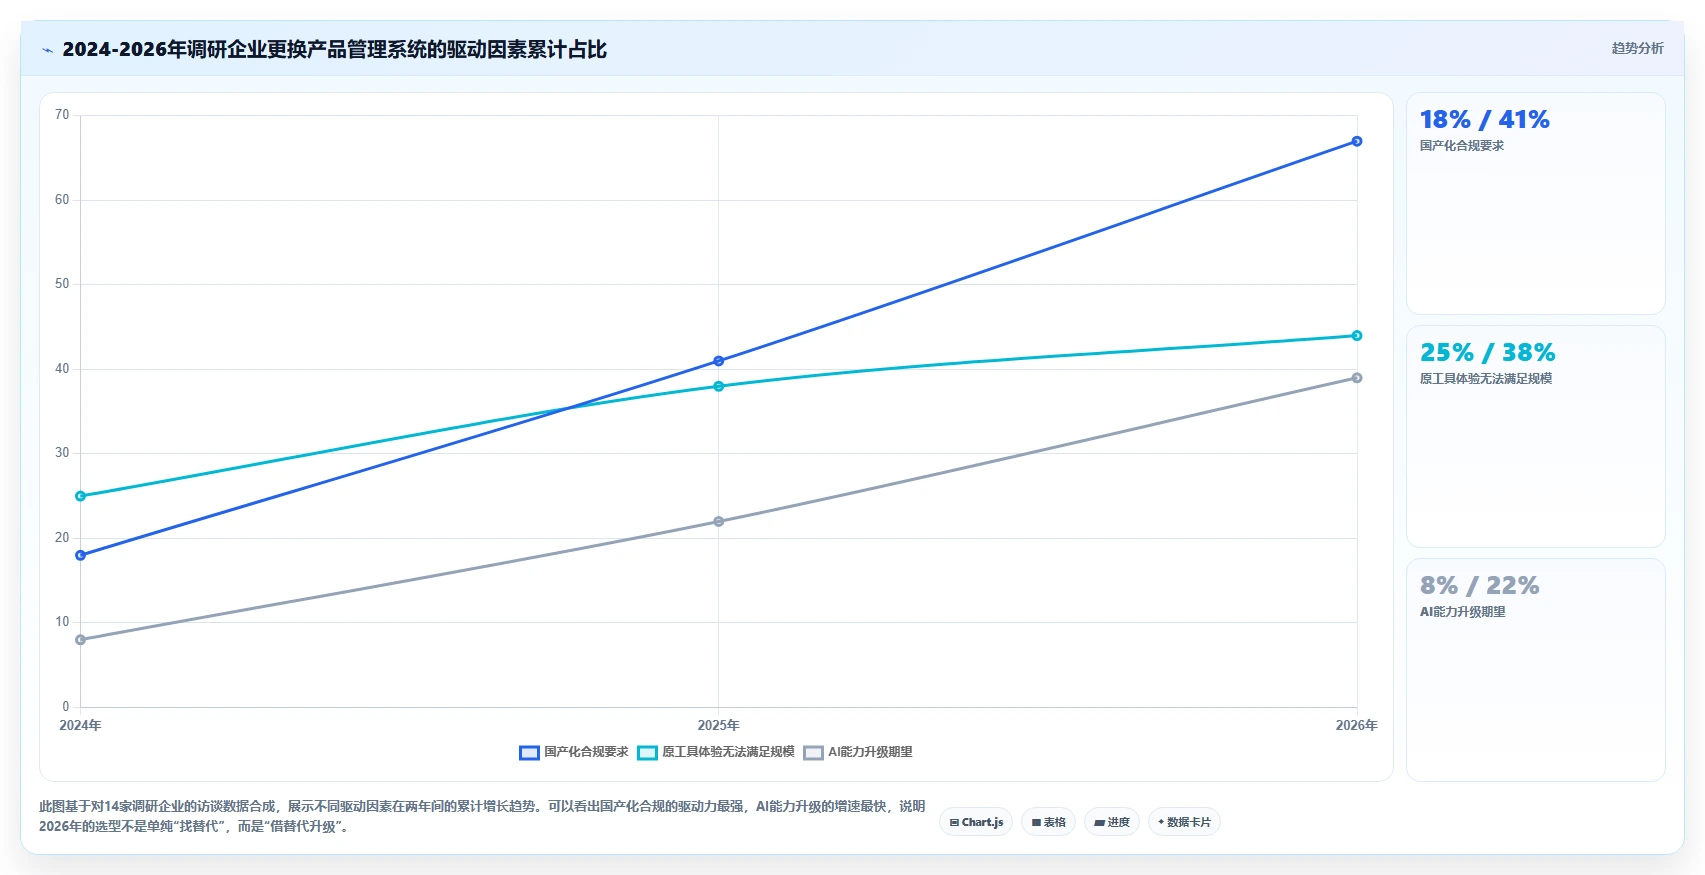
Task: Click the gray legend color box
Action: tap(813, 753)
